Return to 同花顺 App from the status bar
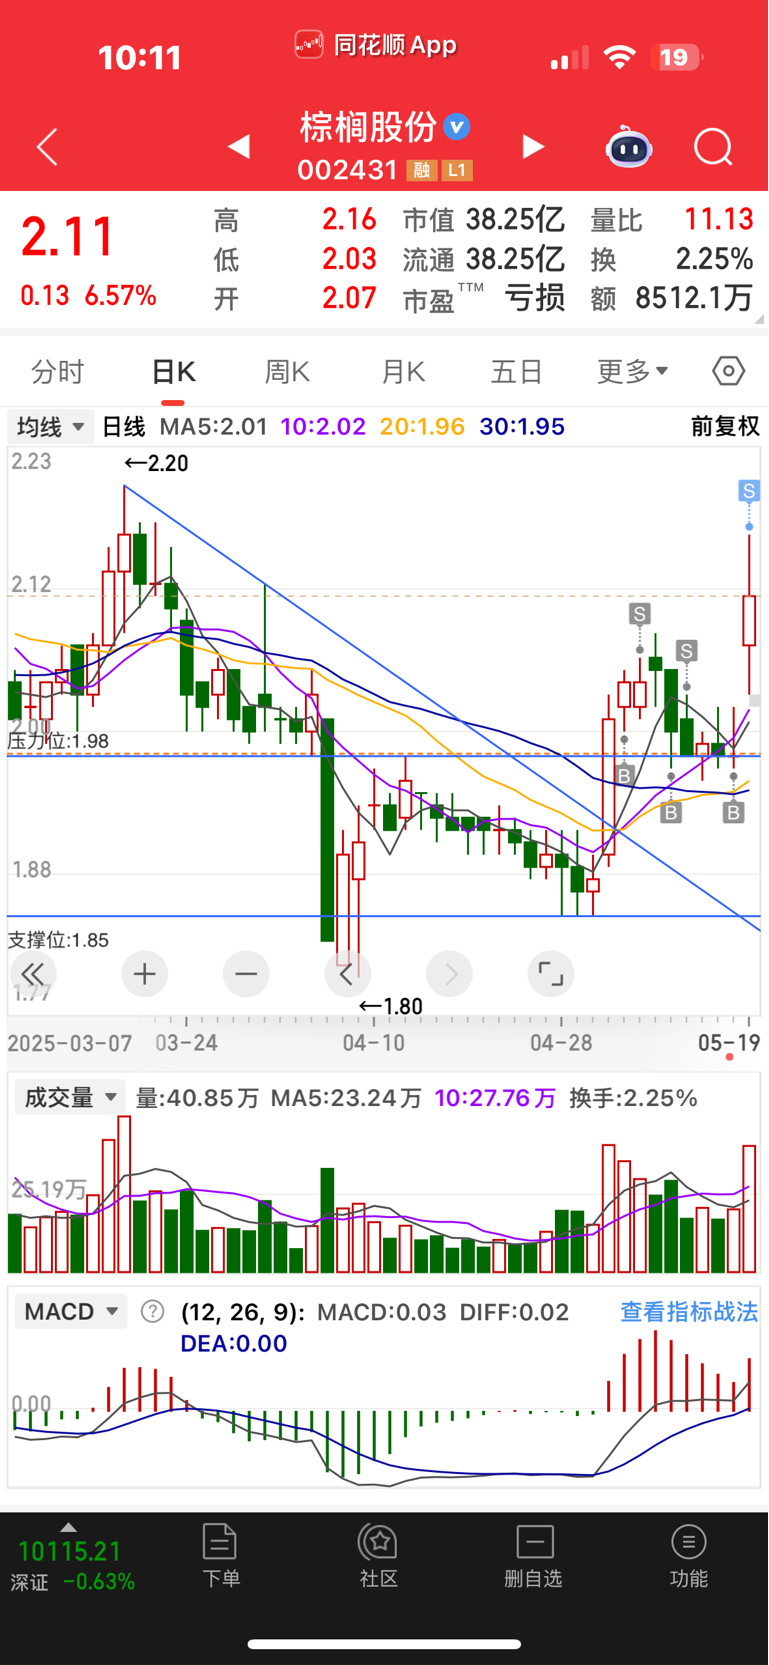This screenshot has height=1665, width=769. [x=376, y=45]
